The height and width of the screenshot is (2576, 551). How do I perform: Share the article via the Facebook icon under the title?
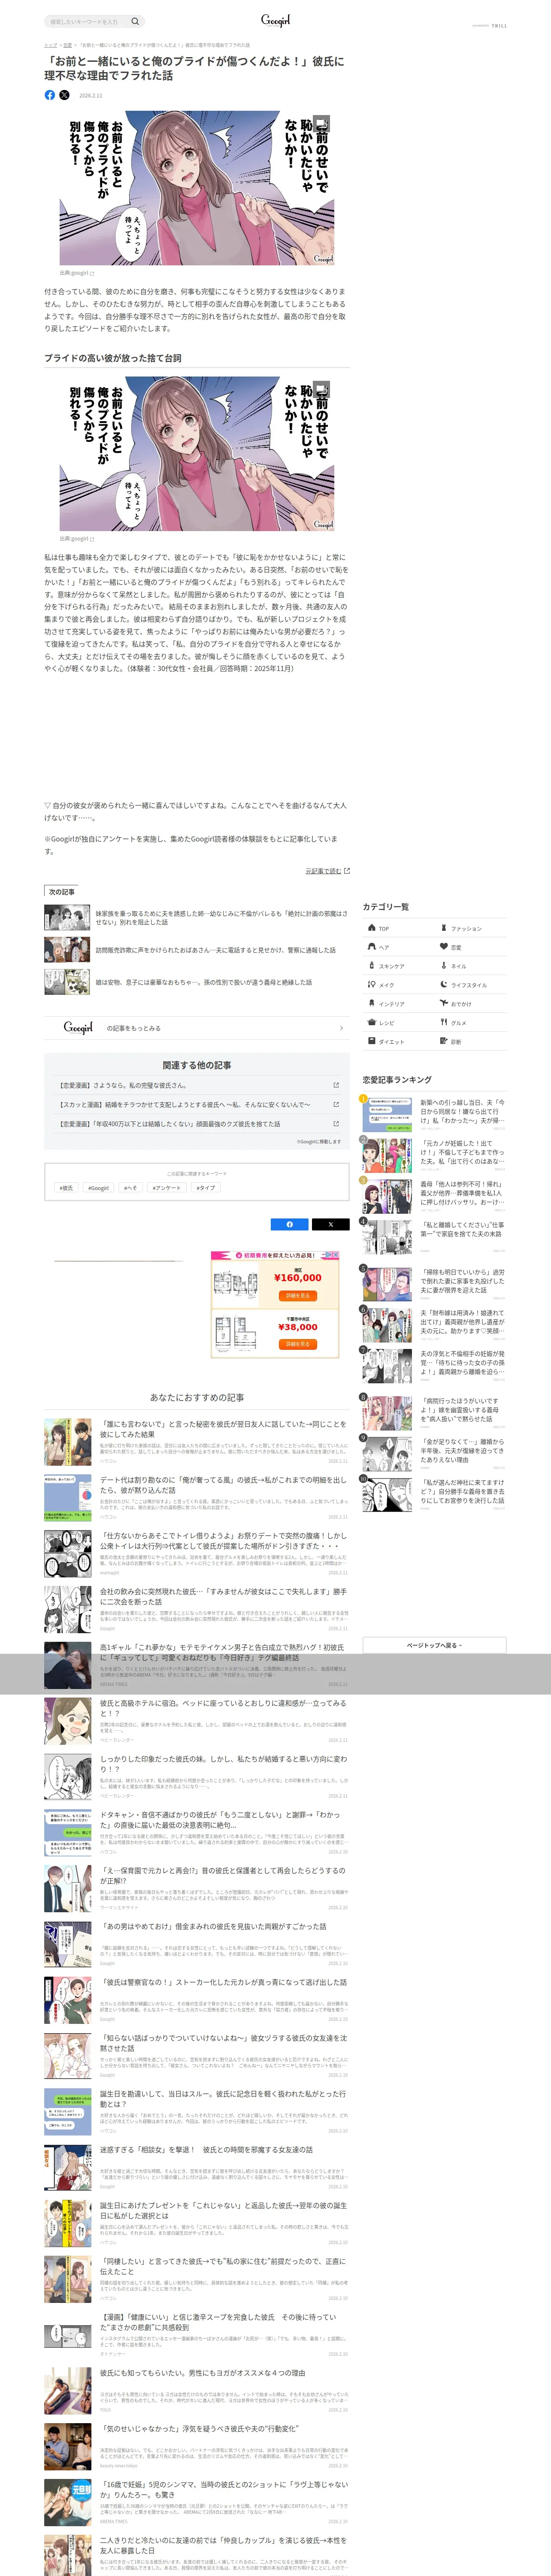pyautogui.click(x=50, y=95)
